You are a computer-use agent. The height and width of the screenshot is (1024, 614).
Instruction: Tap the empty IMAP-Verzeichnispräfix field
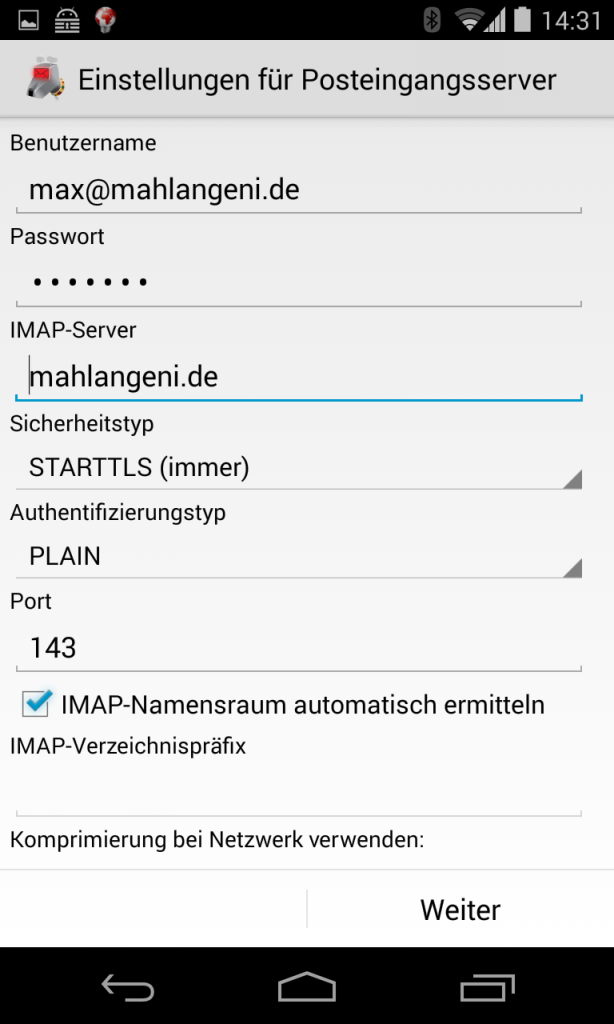pos(298,795)
